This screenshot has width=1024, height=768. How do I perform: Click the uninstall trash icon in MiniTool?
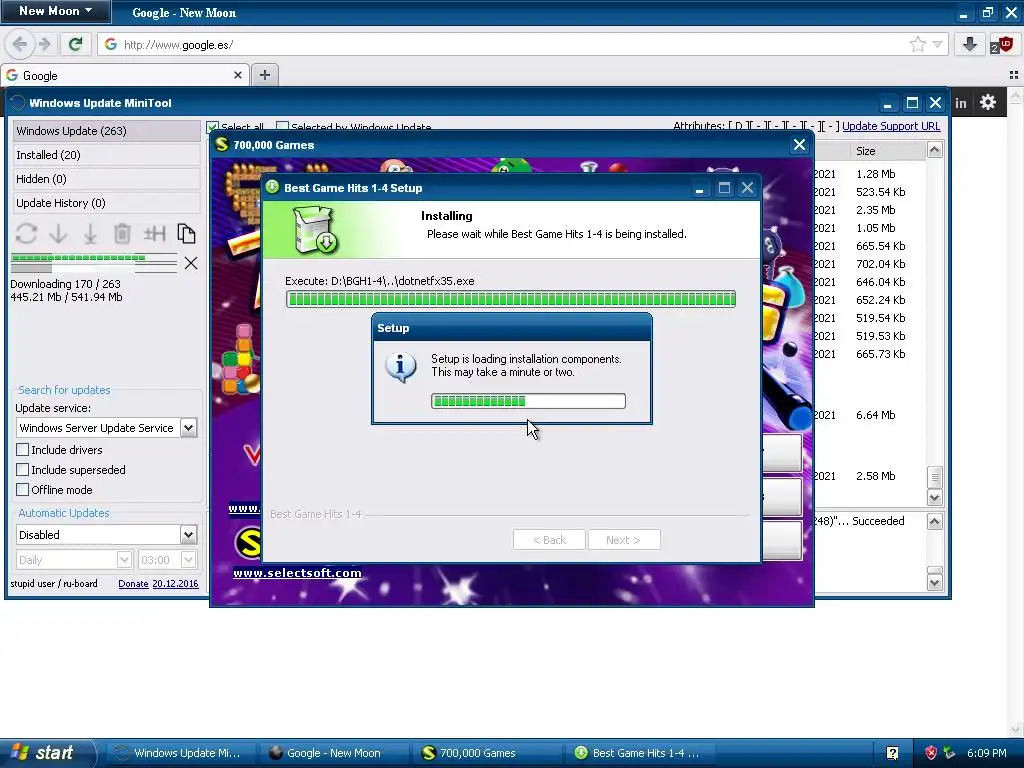click(x=122, y=234)
